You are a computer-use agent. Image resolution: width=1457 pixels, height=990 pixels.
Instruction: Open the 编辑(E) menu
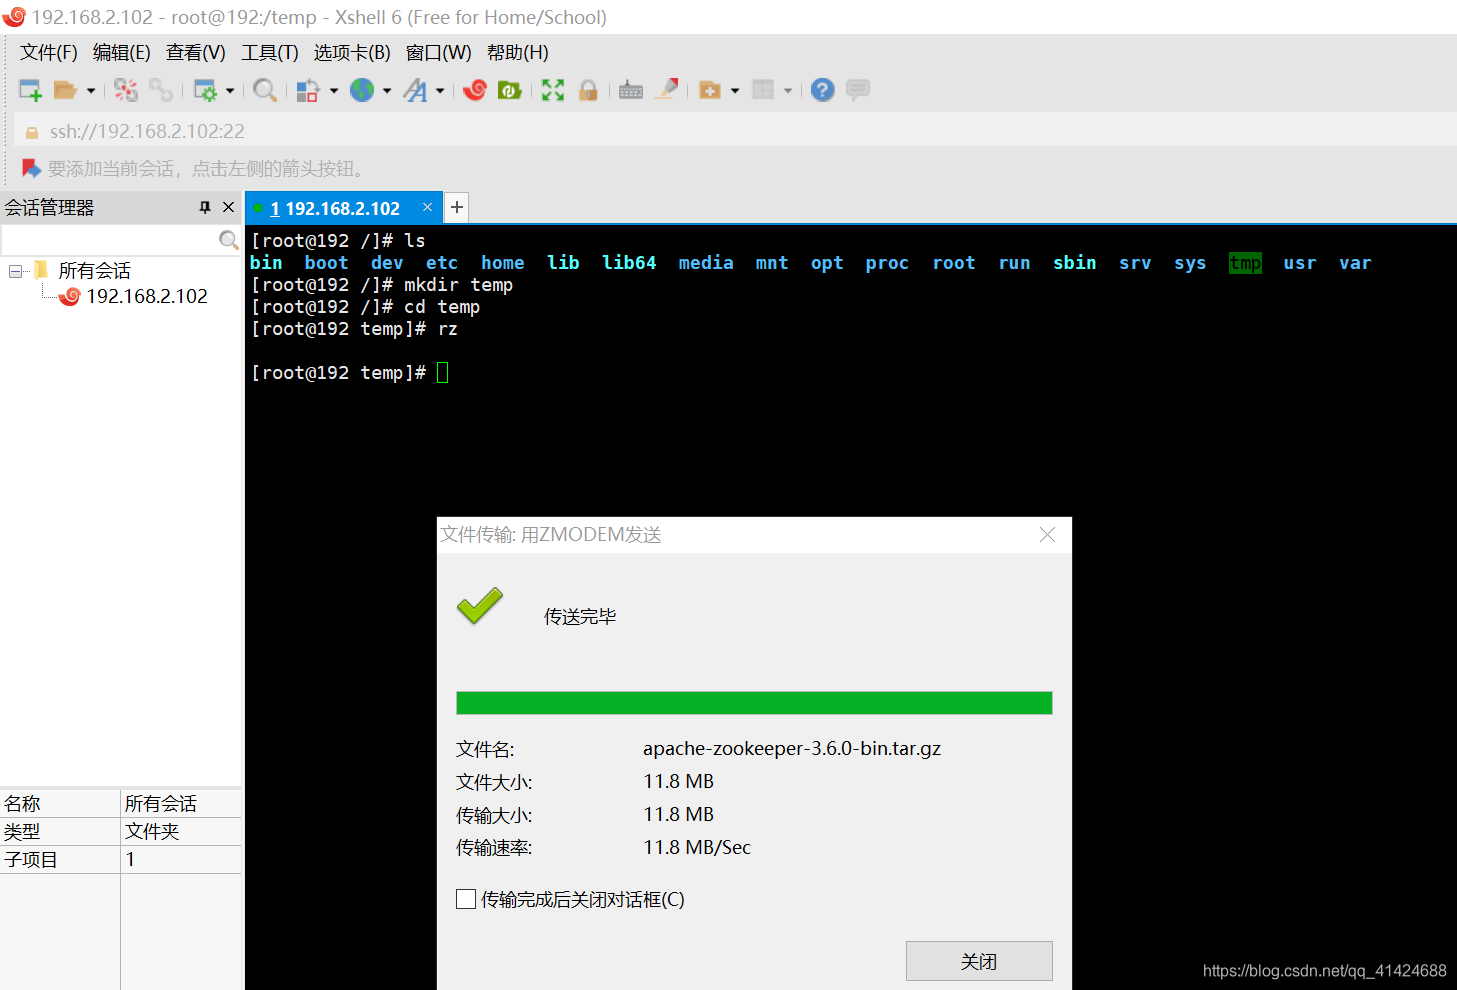pos(121,53)
